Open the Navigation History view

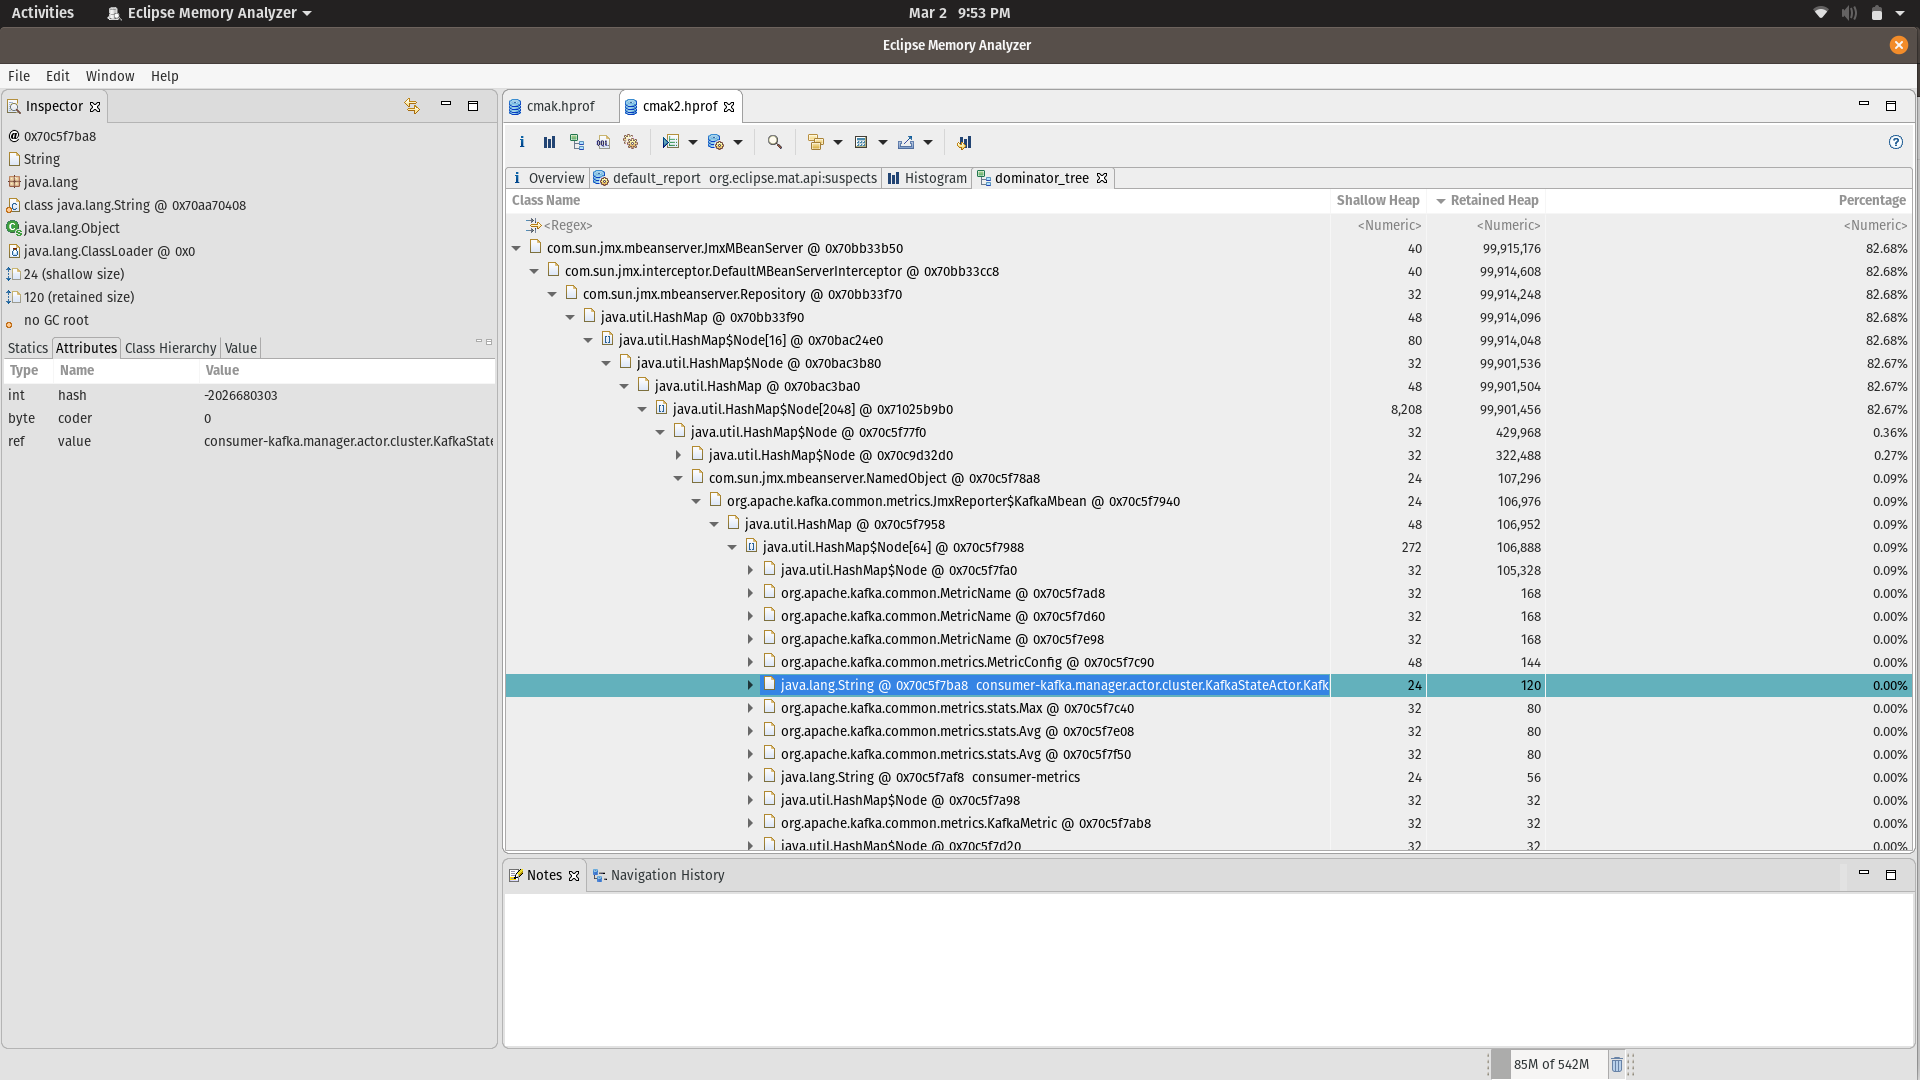coord(667,875)
